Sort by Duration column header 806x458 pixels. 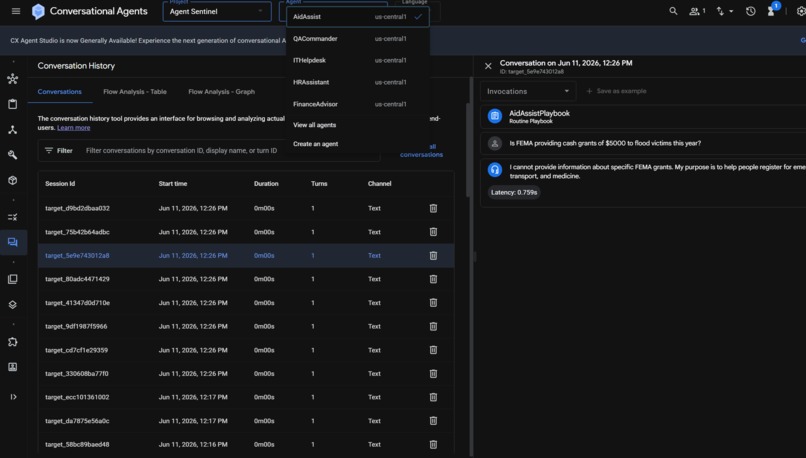click(x=266, y=184)
